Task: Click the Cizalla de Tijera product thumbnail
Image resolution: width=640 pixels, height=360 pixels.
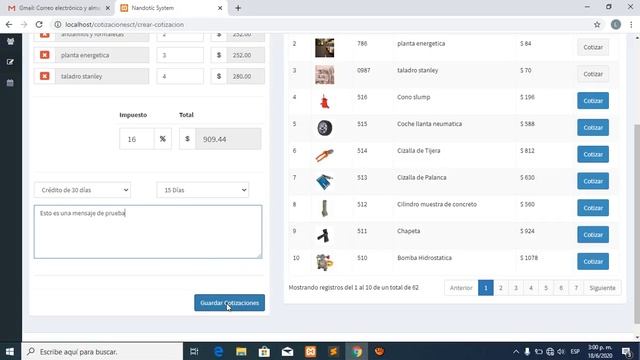Action: pyautogui.click(x=325, y=155)
